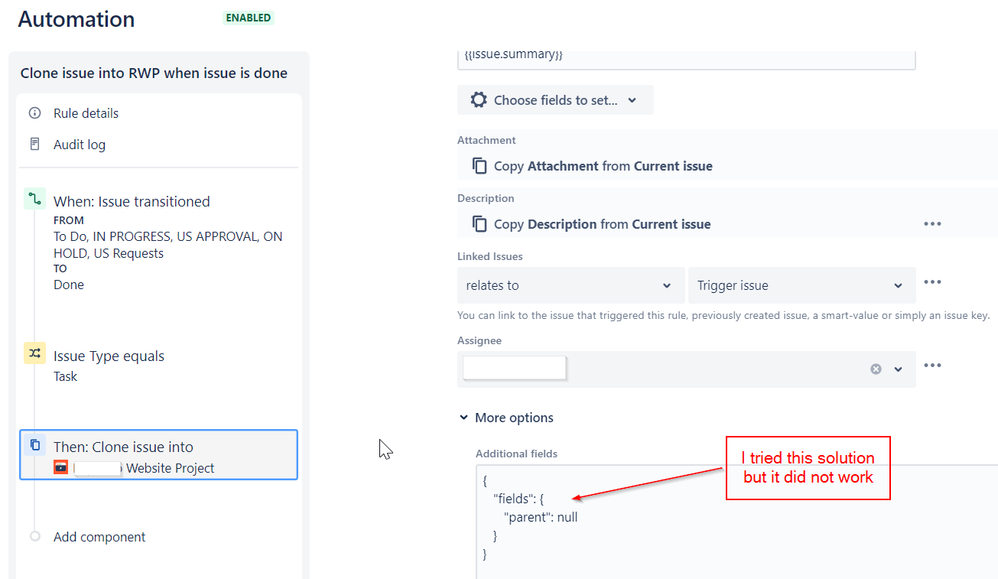Click the Audit log document icon
Image resolution: width=998 pixels, height=579 pixels.
[35, 144]
